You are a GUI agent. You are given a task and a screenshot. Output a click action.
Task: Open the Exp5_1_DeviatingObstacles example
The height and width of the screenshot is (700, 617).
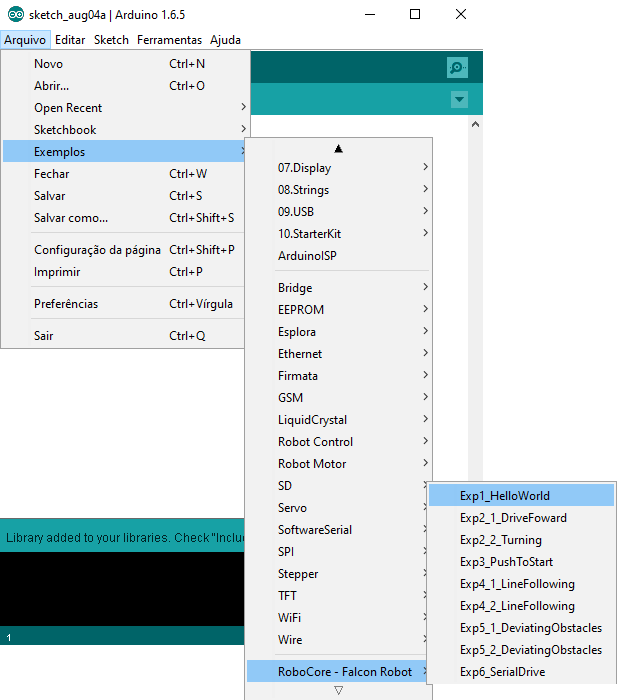point(521,628)
